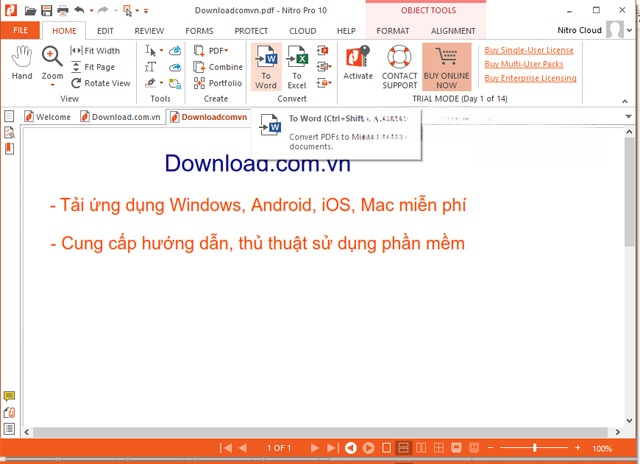Open Buy Single-User License link
This screenshot has width=640, height=464.
pyautogui.click(x=529, y=50)
